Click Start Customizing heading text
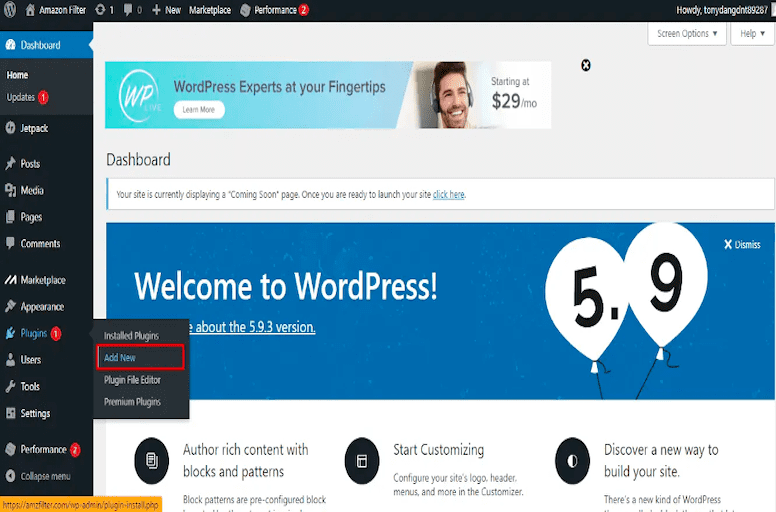Image resolution: width=776 pixels, height=512 pixels. tap(438, 450)
